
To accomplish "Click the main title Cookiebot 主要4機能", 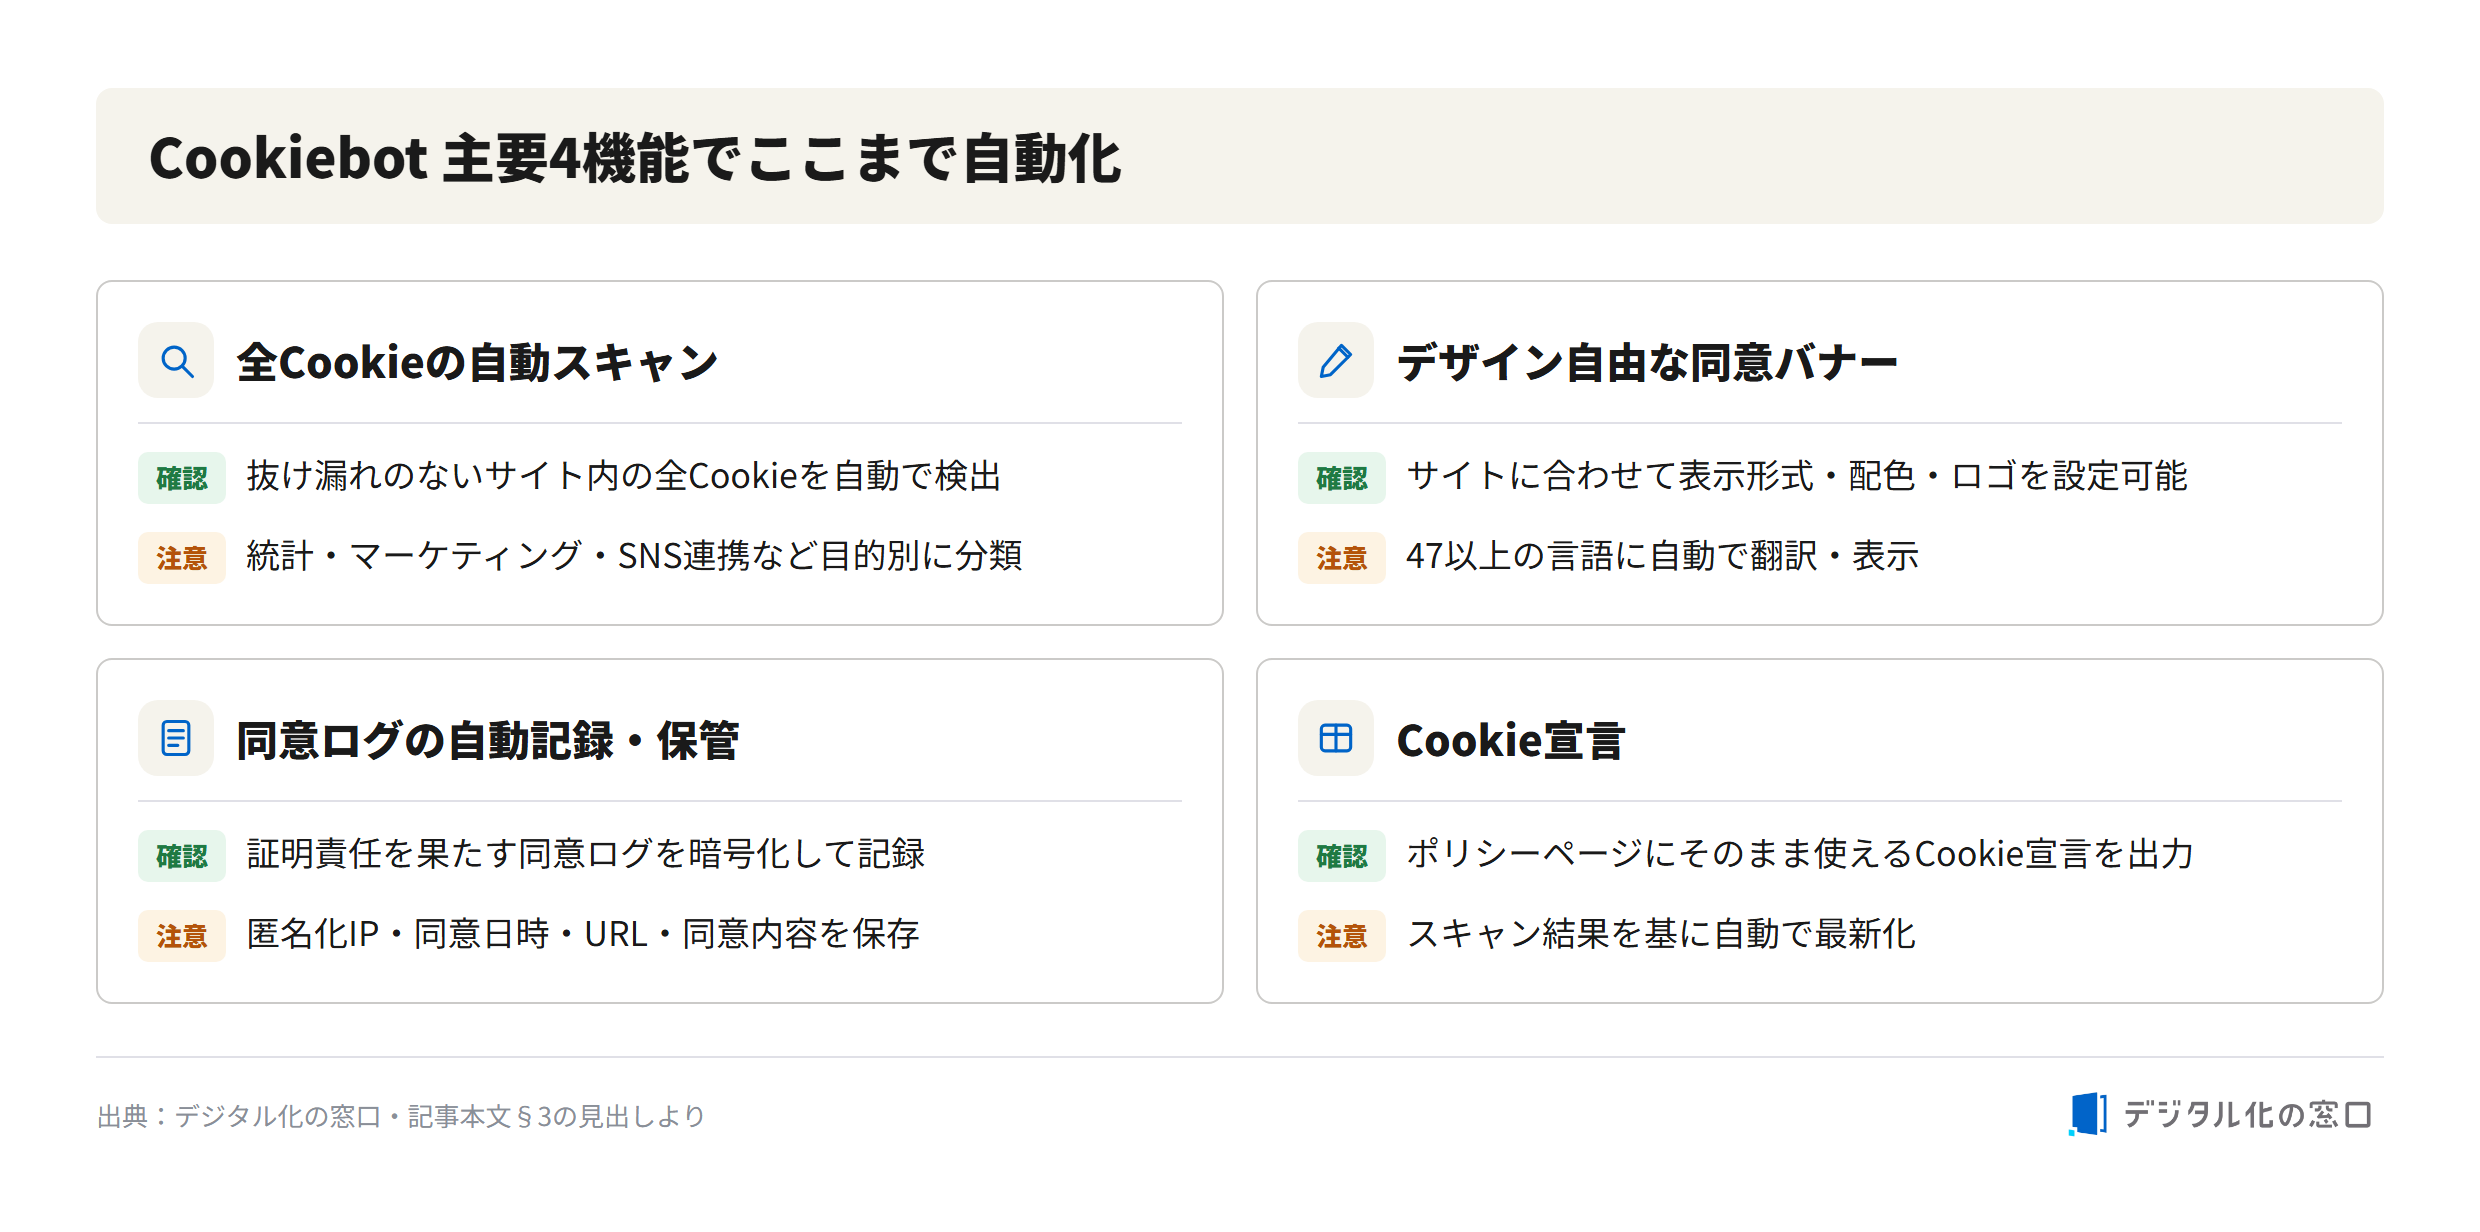I will click(635, 158).
